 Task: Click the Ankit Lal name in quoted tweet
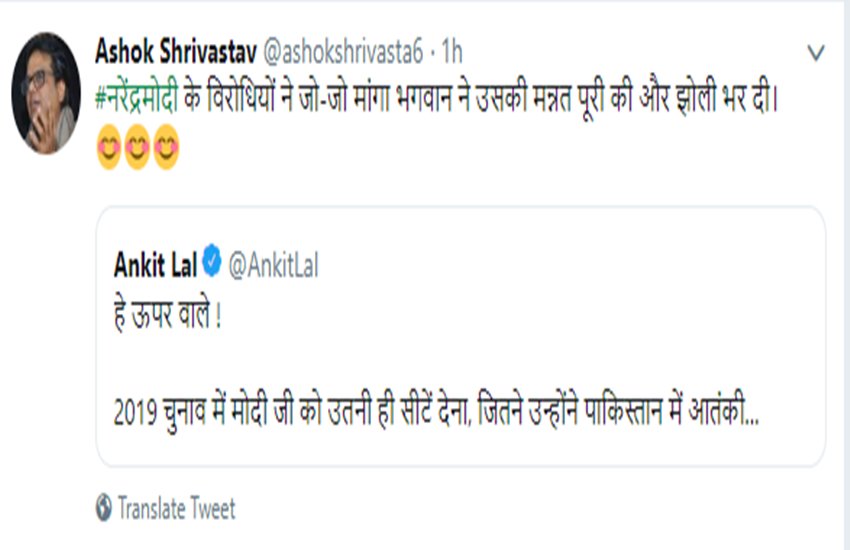point(151,265)
